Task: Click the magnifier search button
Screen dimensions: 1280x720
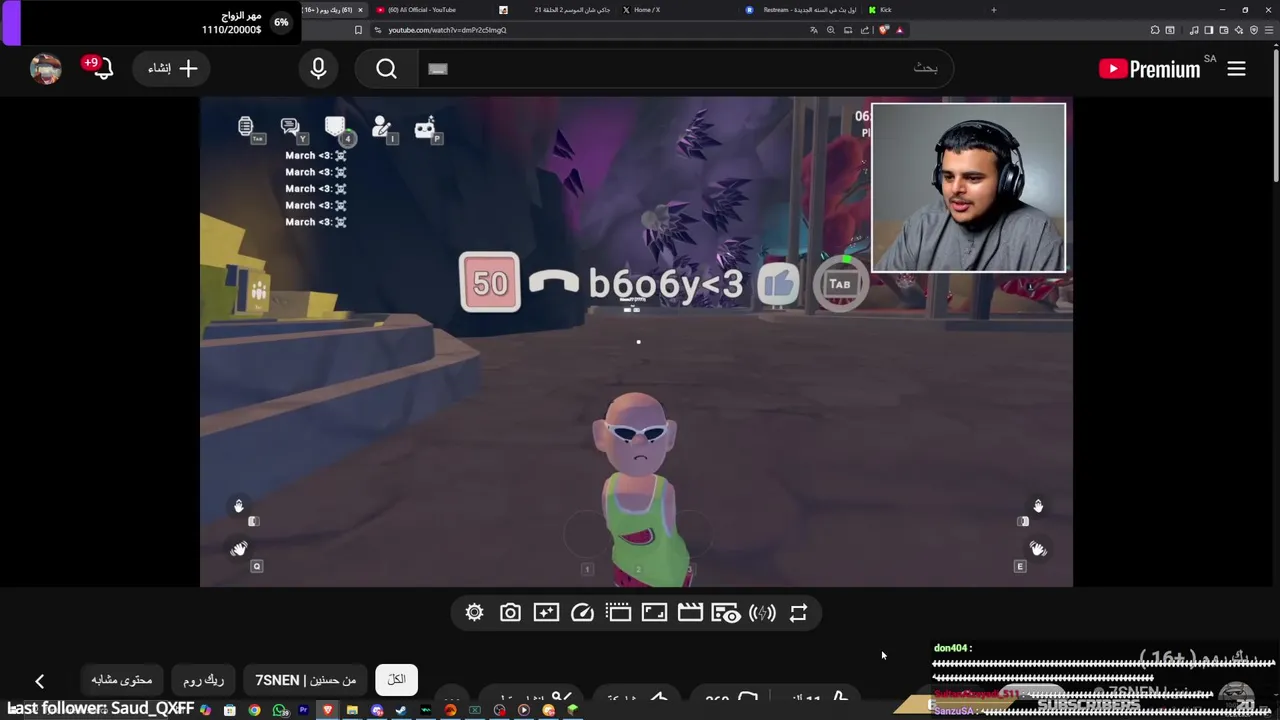Action: click(387, 69)
